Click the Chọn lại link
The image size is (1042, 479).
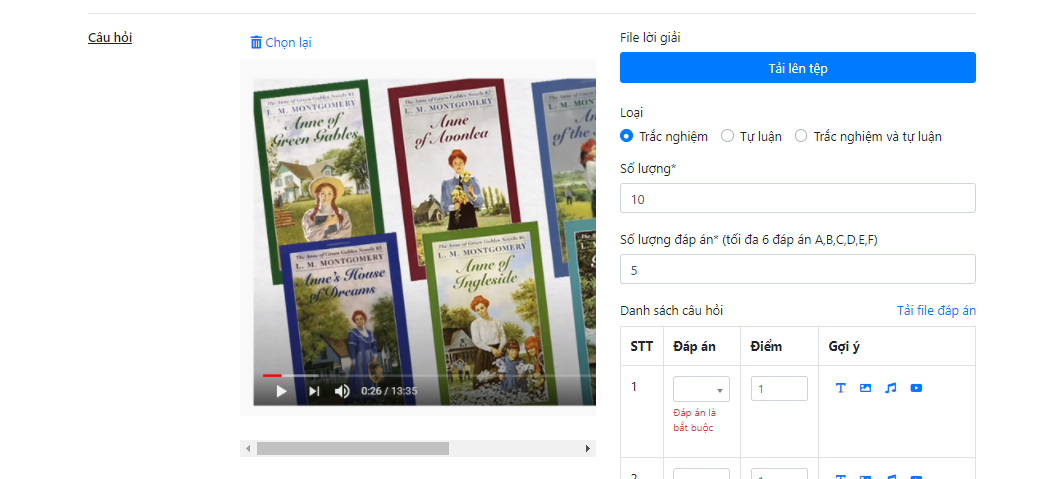pyautogui.click(x=288, y=43)
